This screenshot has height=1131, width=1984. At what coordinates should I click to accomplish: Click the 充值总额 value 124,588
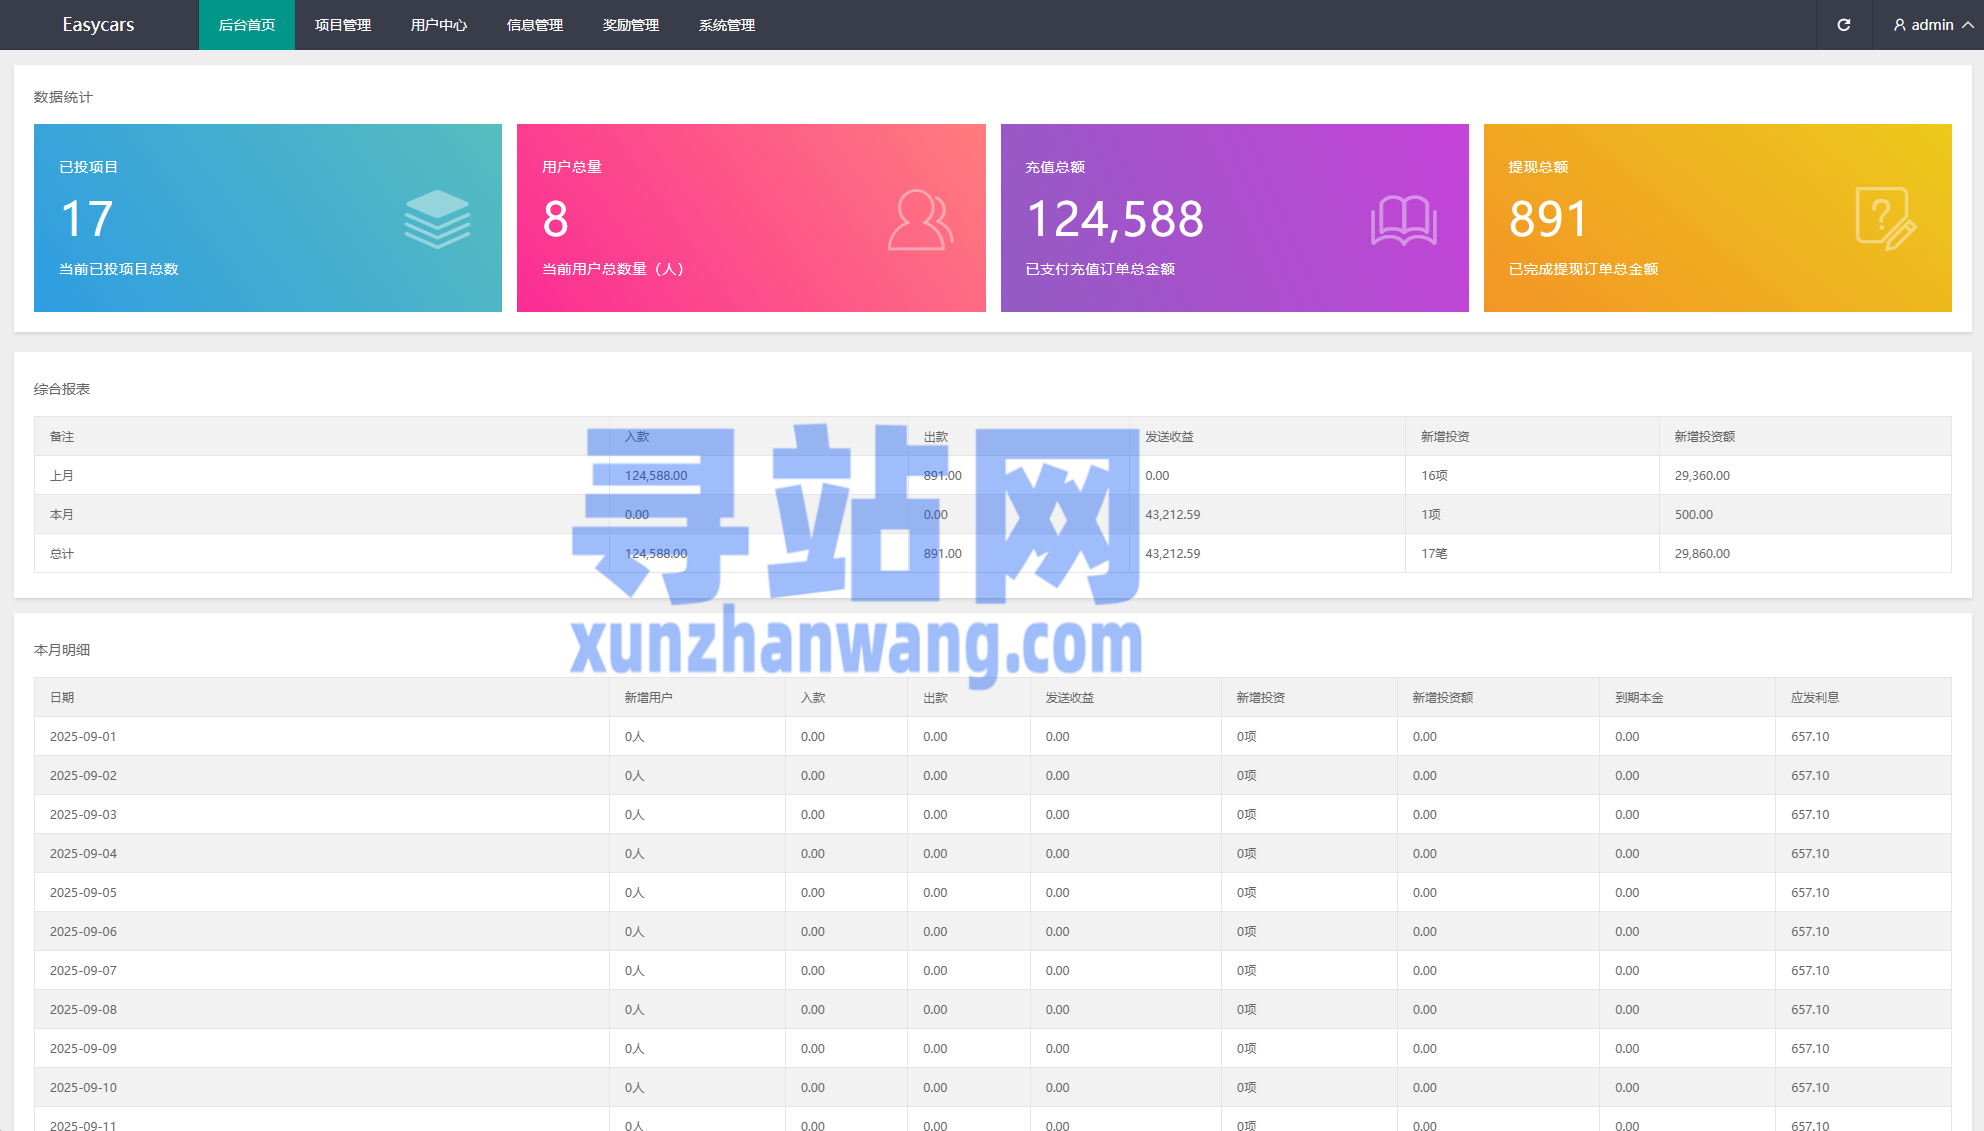point(1115,219)
